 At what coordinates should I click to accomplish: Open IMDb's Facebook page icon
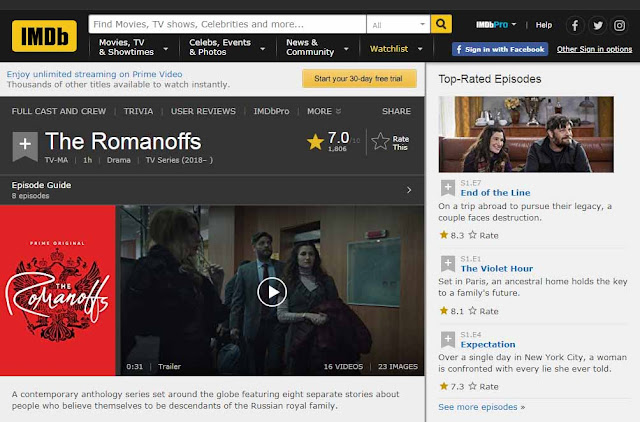(x=575, y=25)
